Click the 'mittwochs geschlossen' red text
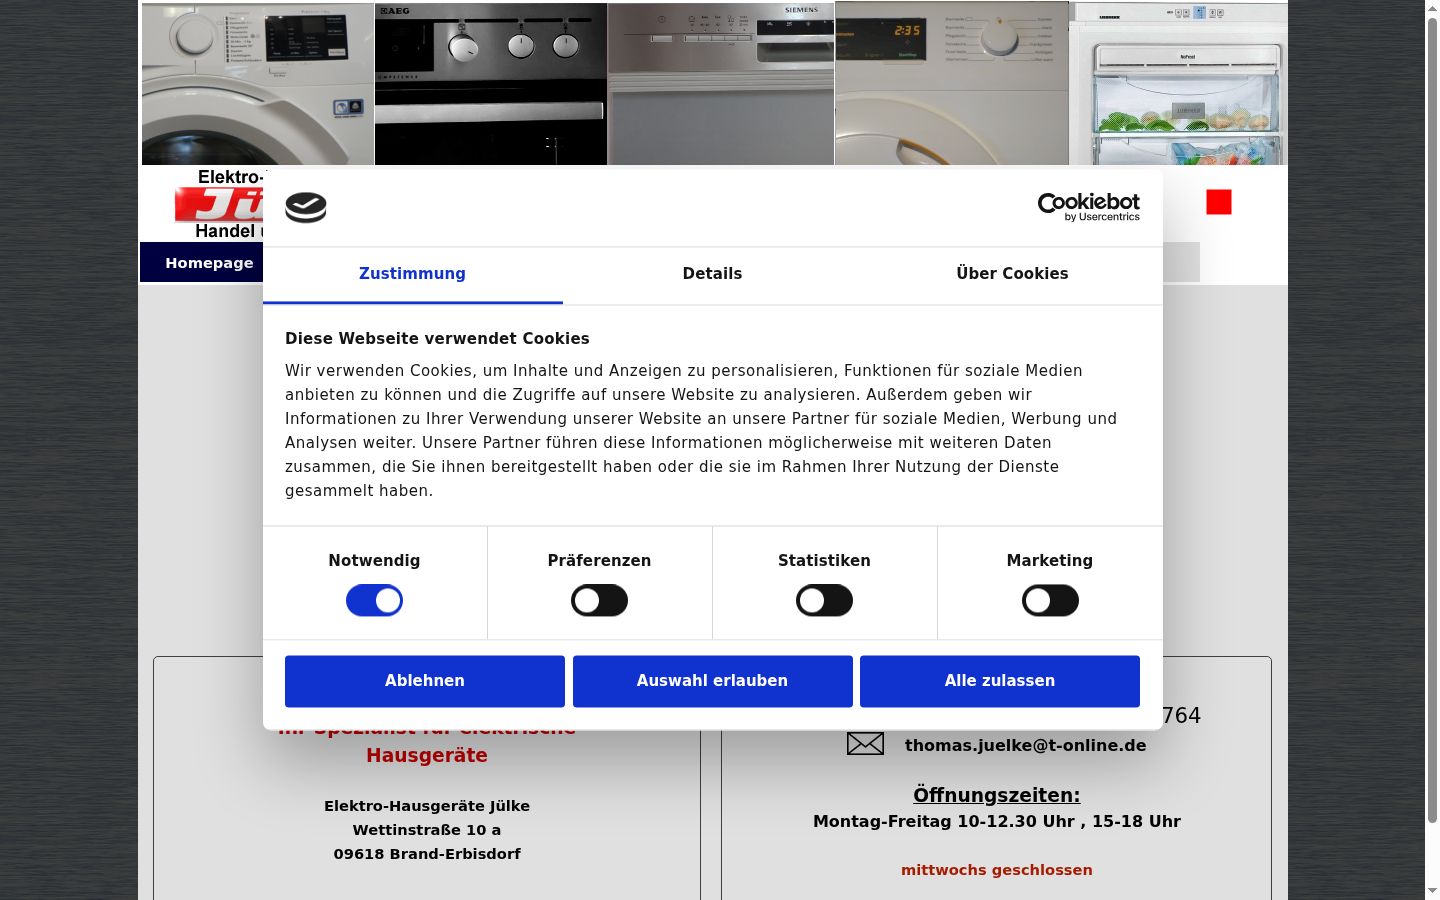This screenshot has height=900, width=1440. 996,870
